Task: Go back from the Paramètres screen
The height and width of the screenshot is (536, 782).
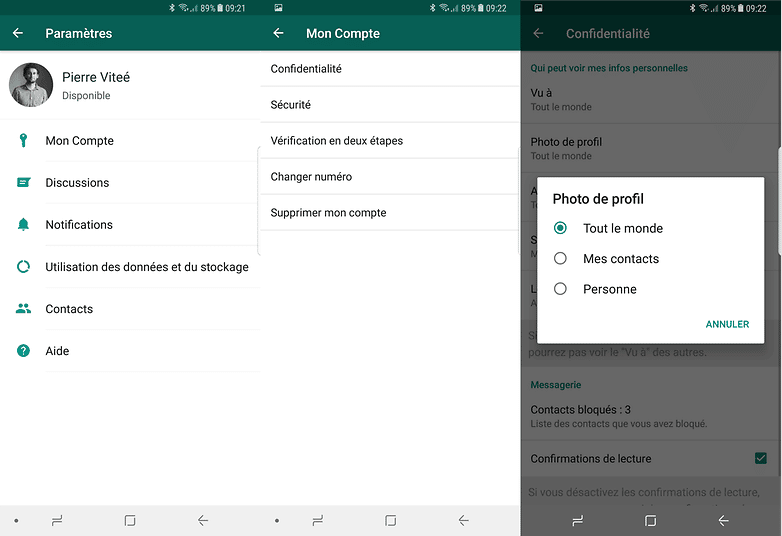Action: (18, 33)
